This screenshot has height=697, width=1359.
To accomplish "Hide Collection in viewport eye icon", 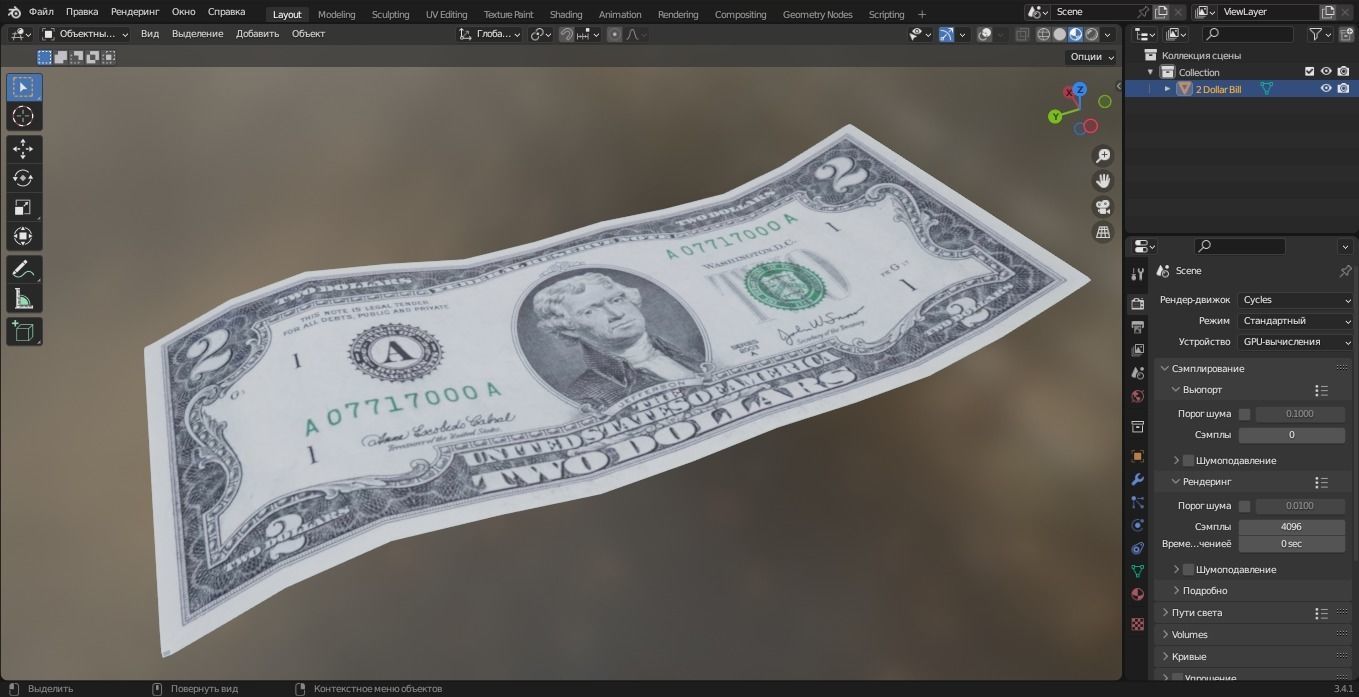I will pos(1326,72).
